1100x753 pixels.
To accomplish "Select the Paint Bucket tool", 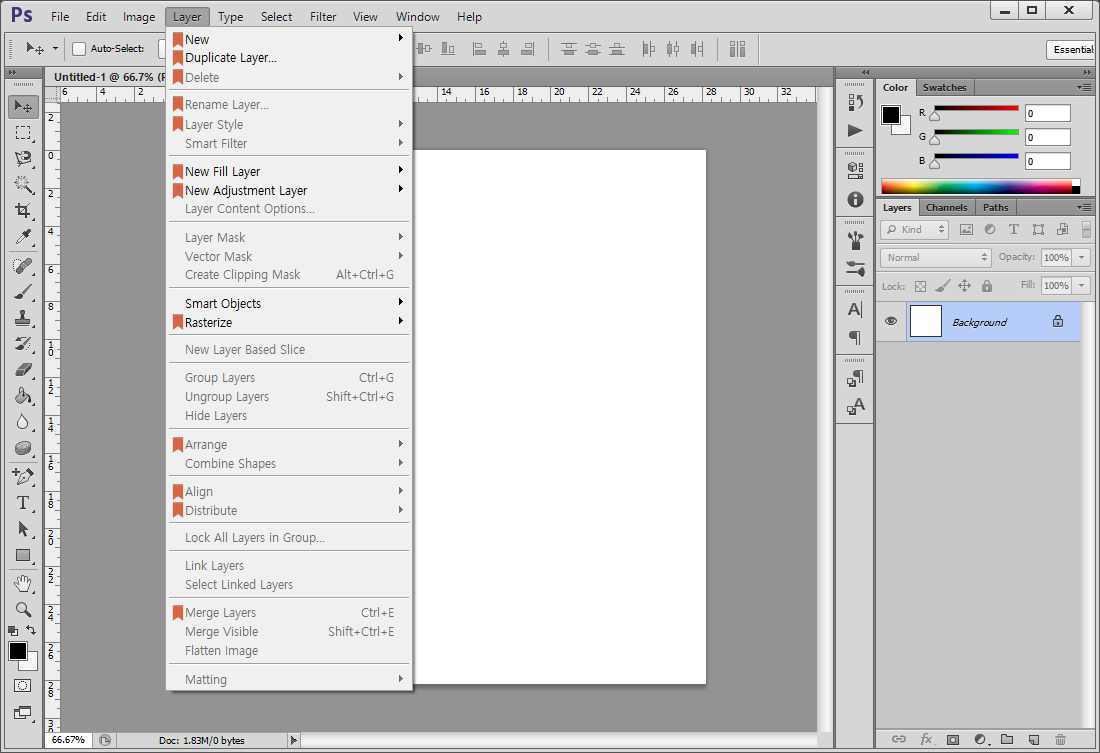I will tap(23, 396).
